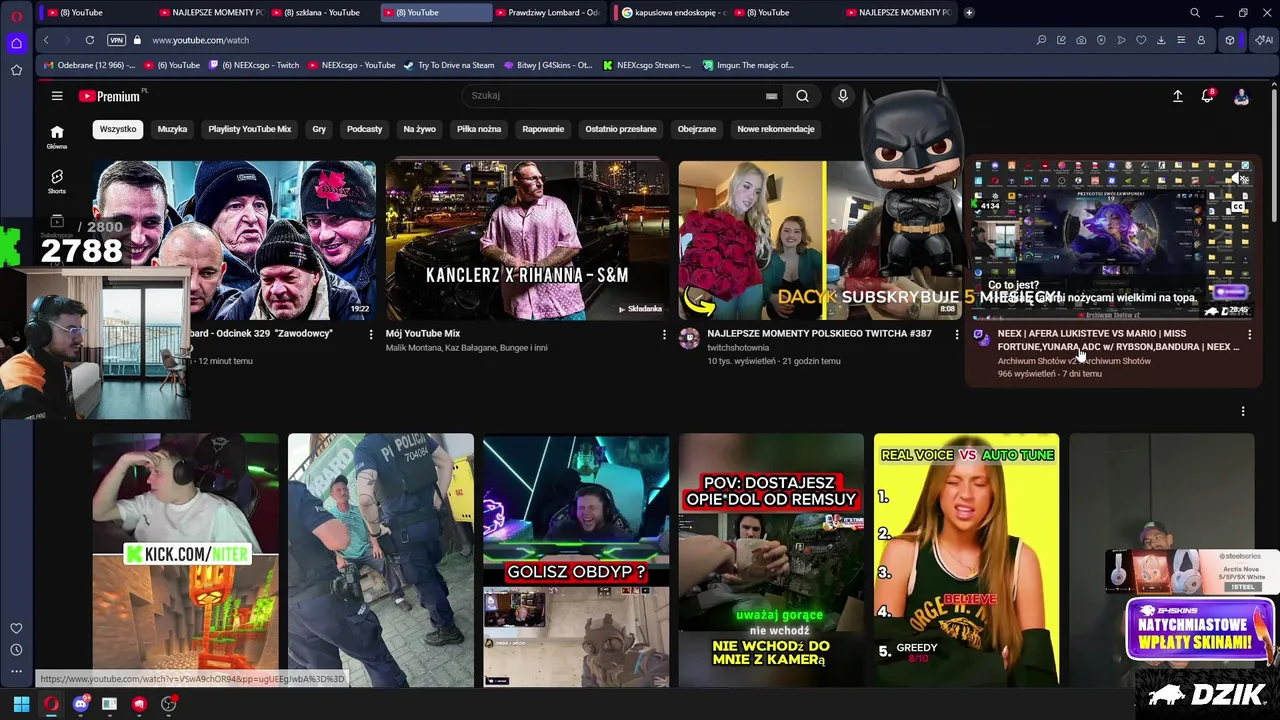
Task: Toggle the VPN badge in address bar
Action: pyautogui.click(x=116, y=40)
